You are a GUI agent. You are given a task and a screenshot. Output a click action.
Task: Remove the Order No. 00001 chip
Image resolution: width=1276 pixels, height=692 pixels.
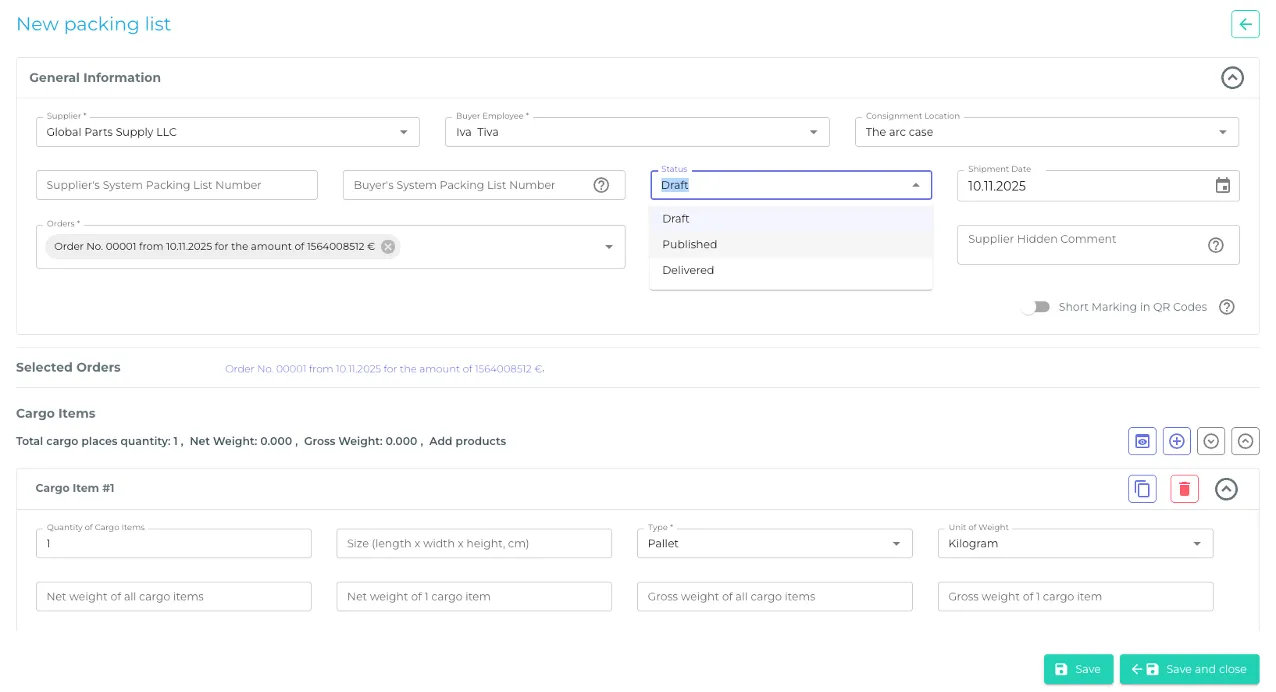(388, 247)
